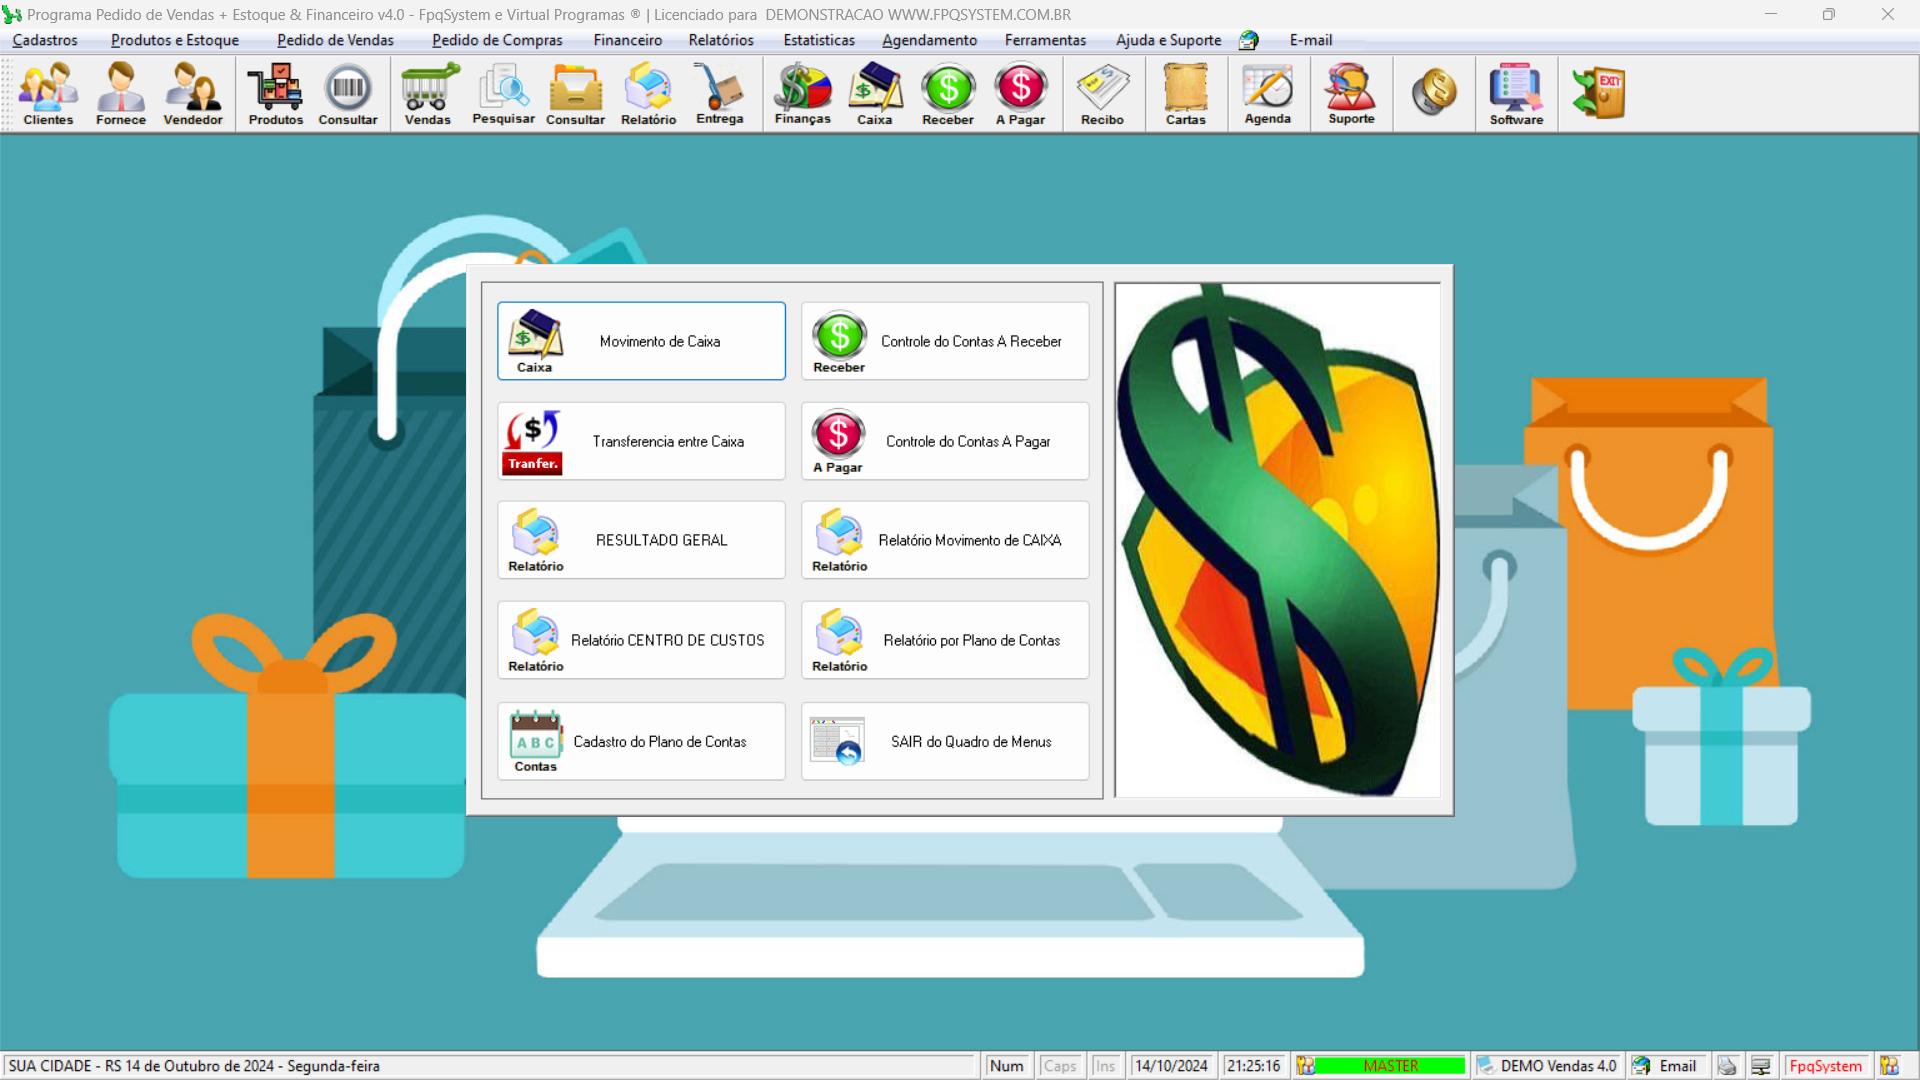Open the Clientes toolbar icon

click(48, 94)
